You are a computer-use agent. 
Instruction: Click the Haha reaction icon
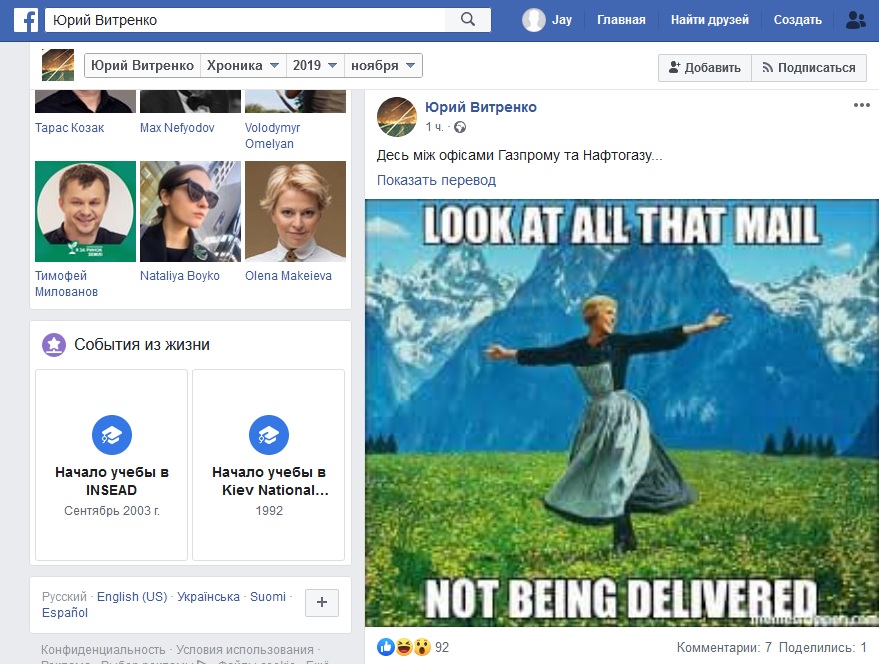[404, 647]
